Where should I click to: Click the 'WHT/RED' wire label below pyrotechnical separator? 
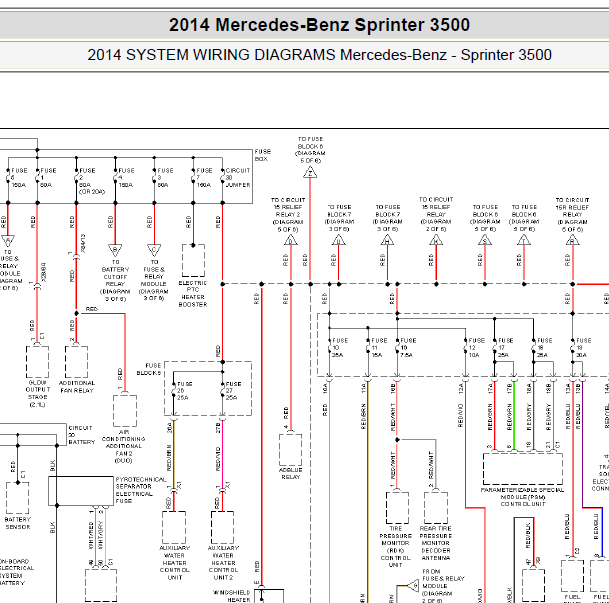click(x=91, y=535)
